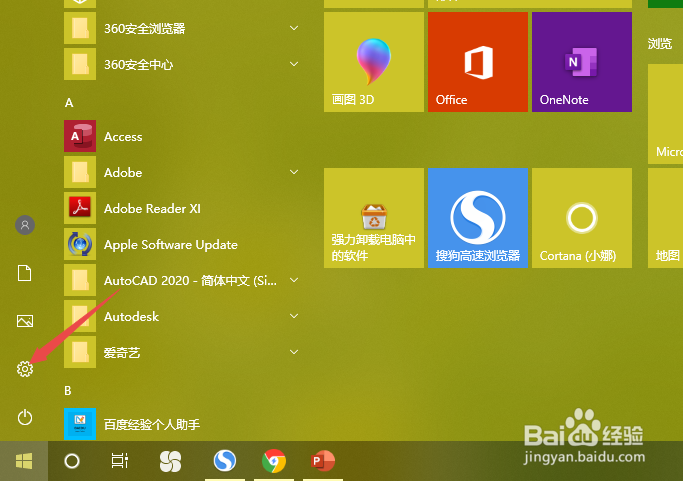Click the Power button icon

tap(25, 417)
